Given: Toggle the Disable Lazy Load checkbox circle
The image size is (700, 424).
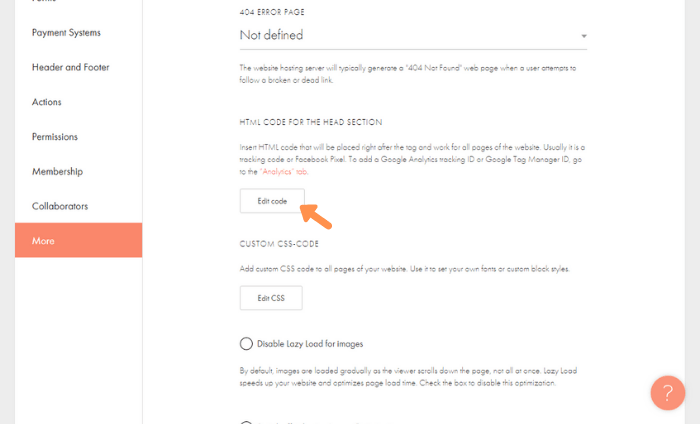Looking at the screenshot, I should tap(246, 344).
